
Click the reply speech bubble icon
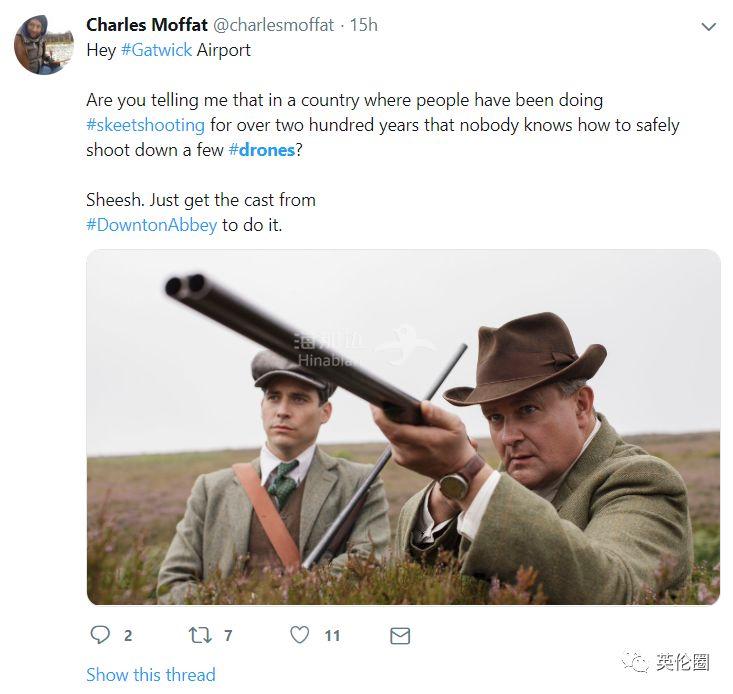(100, 635)
